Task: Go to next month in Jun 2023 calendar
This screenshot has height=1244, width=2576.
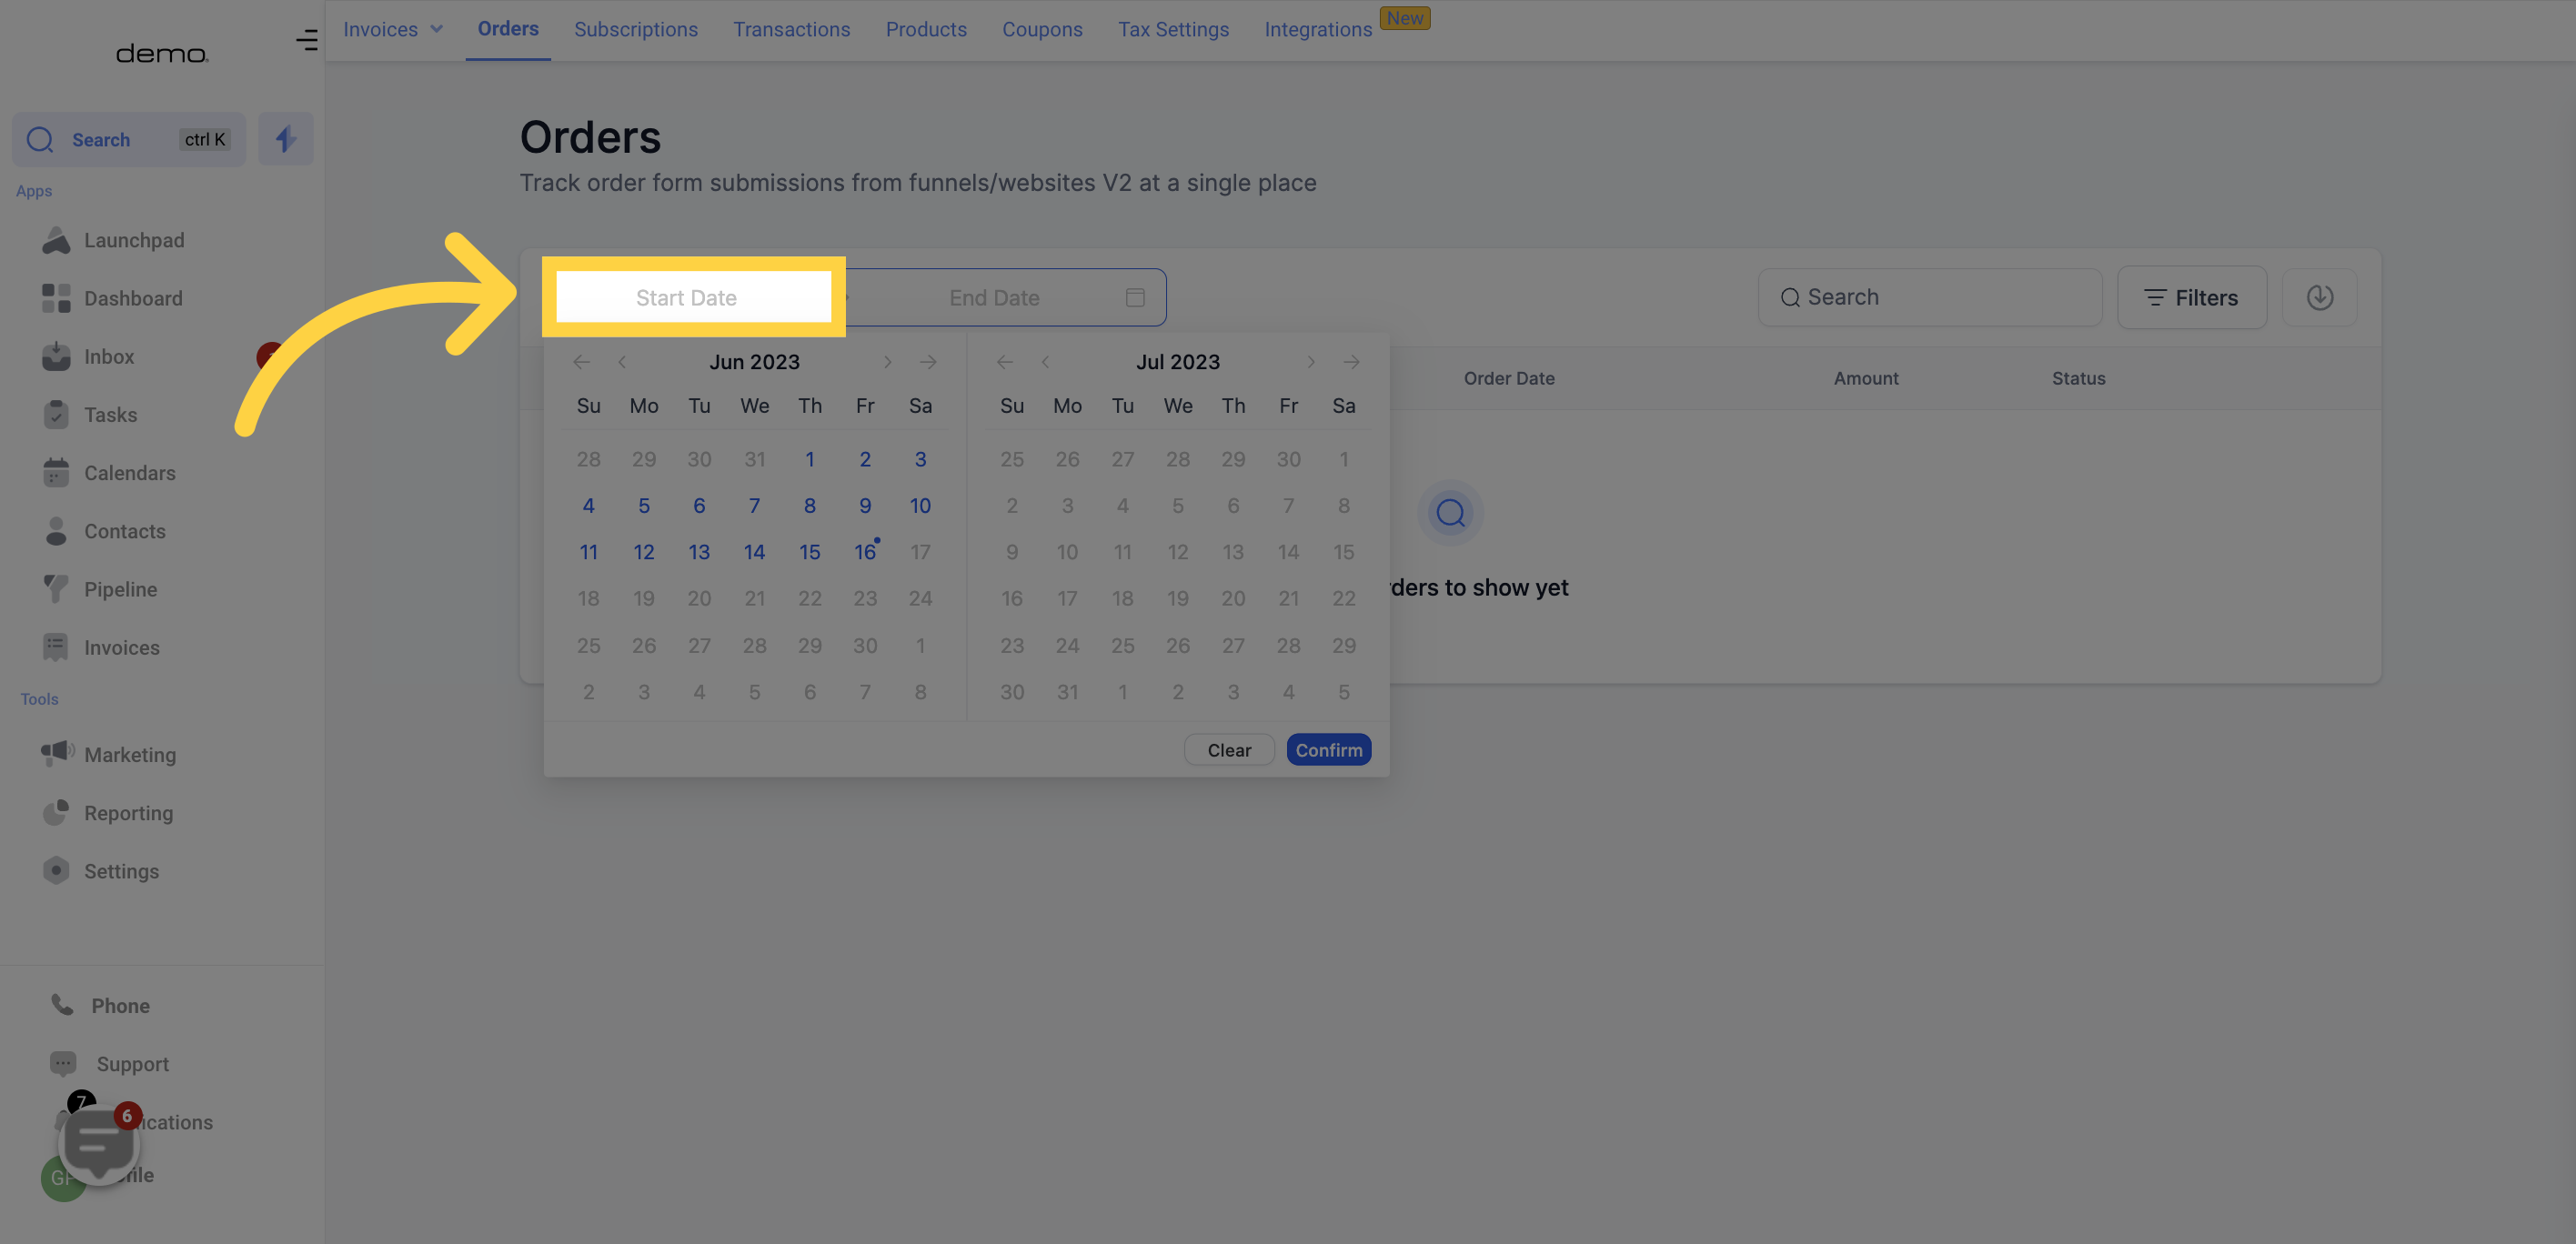Action: click(887, 362)
